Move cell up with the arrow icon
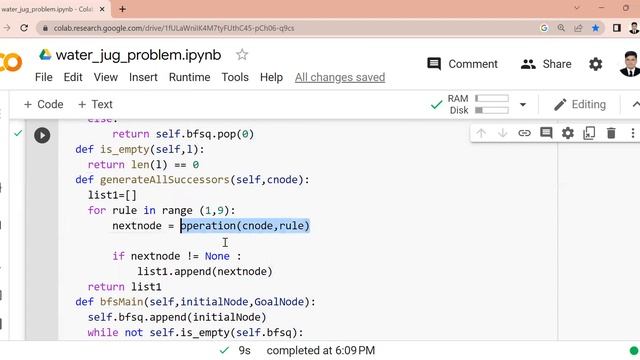 point(481,133)
